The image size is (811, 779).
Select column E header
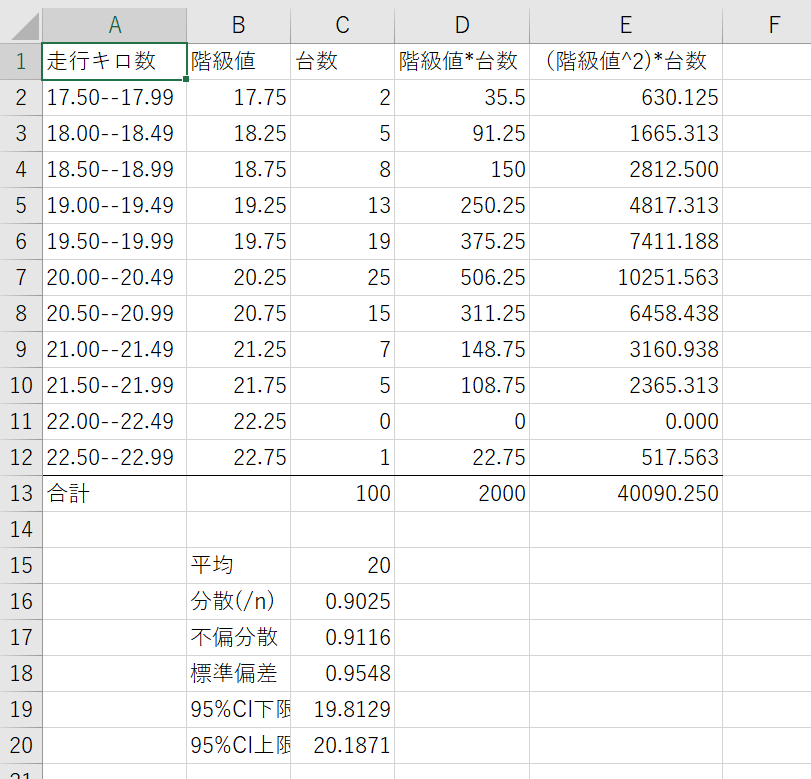[626, 25]
